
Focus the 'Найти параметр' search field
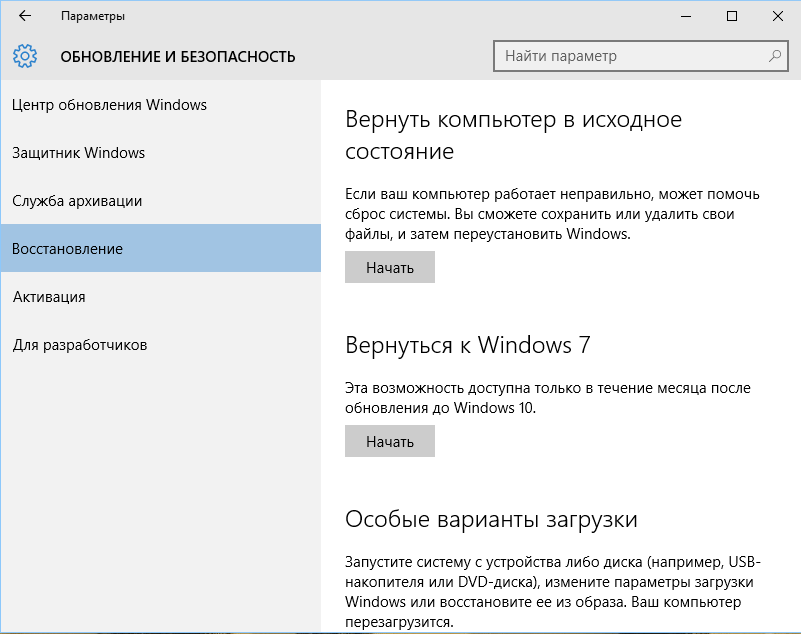(630, 56)
